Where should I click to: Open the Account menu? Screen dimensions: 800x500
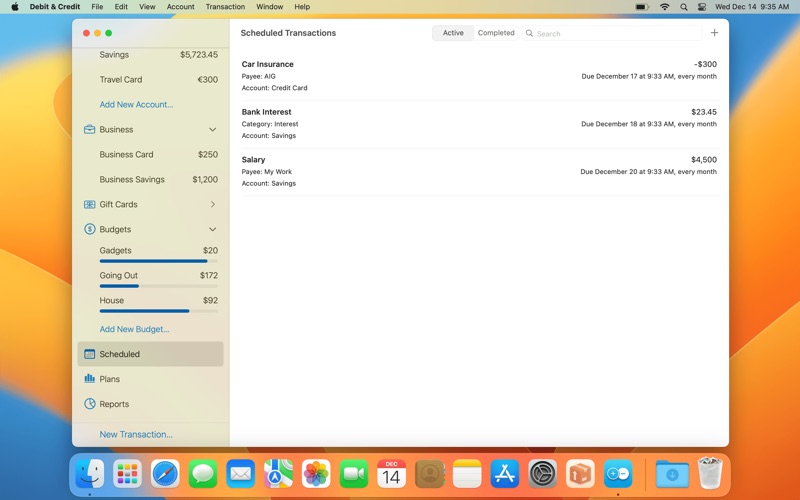tap(181, 7)
